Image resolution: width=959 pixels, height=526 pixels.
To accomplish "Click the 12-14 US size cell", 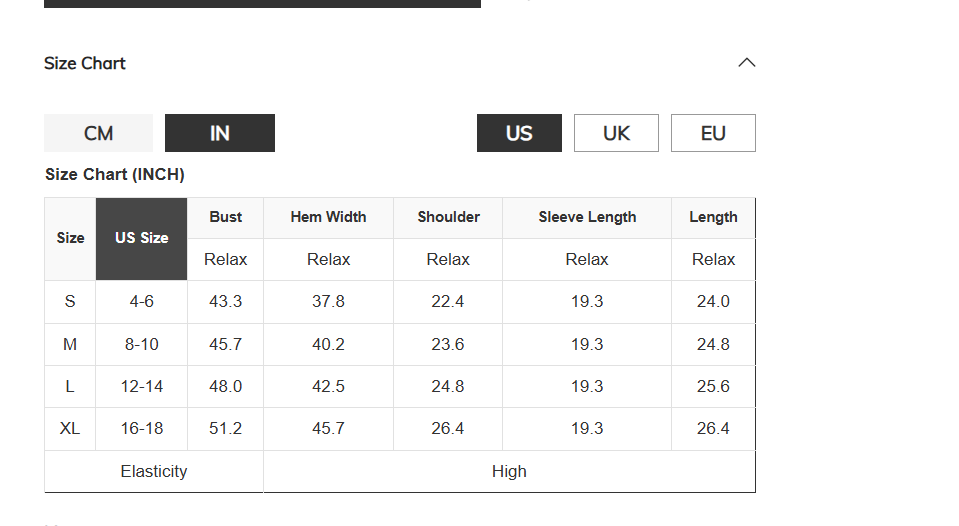I will (141, 387).
